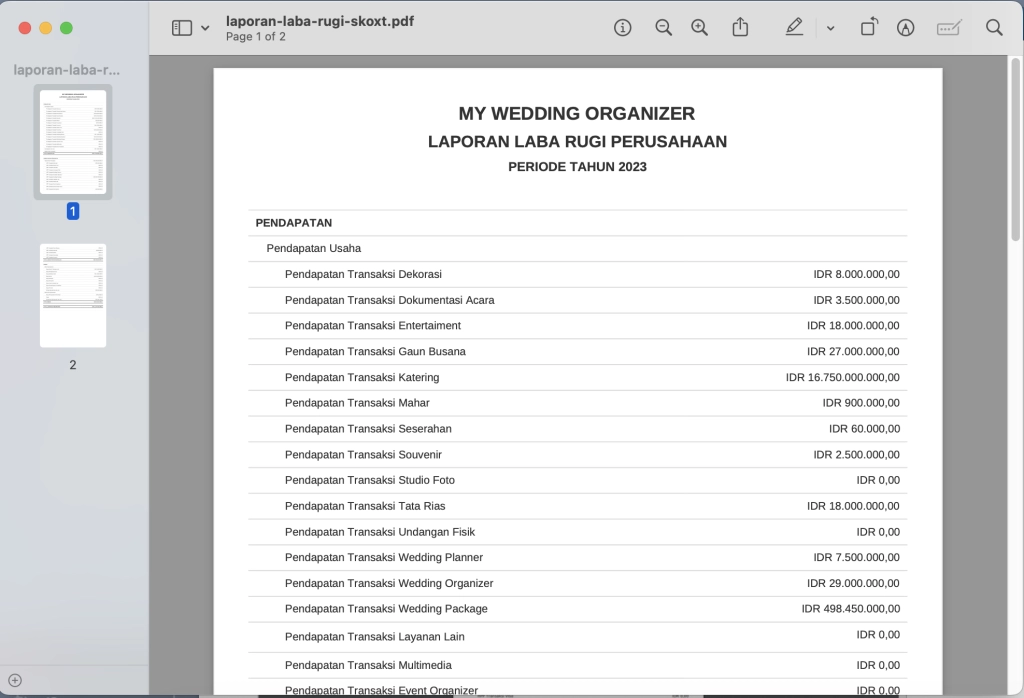Select the Markup pencil tool

tap(793, 27)
